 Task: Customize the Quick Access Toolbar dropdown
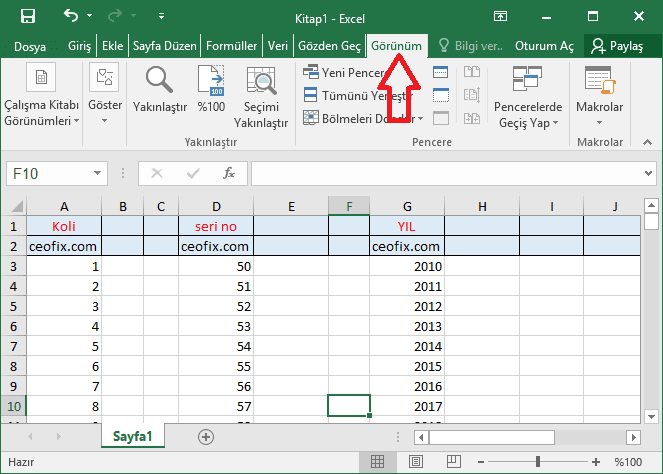[x=161, y=16]
